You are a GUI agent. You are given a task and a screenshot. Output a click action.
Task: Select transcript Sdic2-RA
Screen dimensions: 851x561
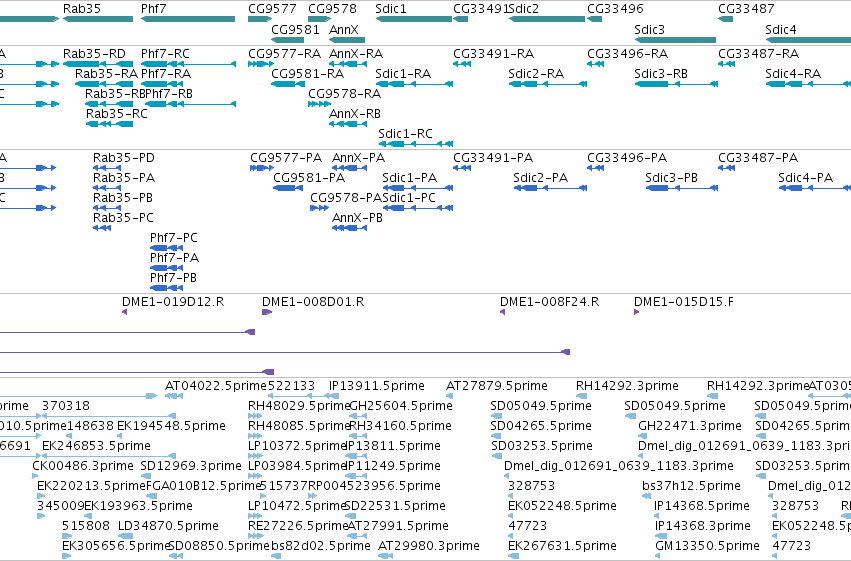536,74
